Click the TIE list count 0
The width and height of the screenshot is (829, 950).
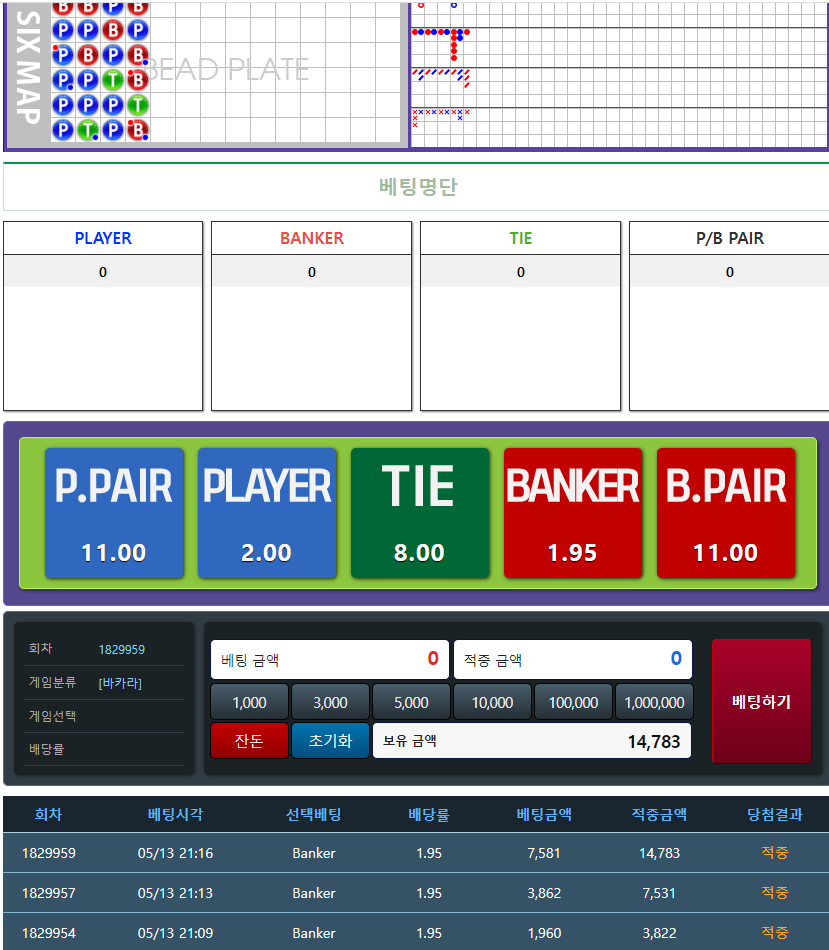521,272
